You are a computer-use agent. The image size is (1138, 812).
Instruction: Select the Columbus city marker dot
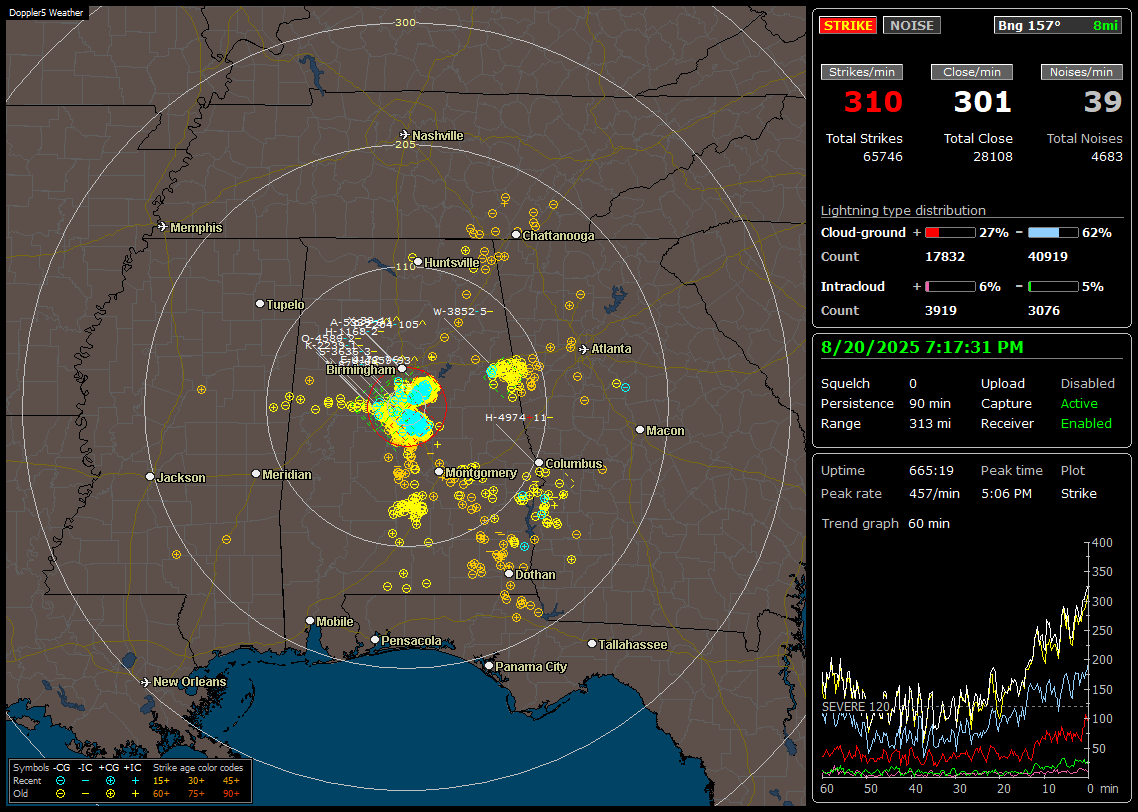pos(539,462)
